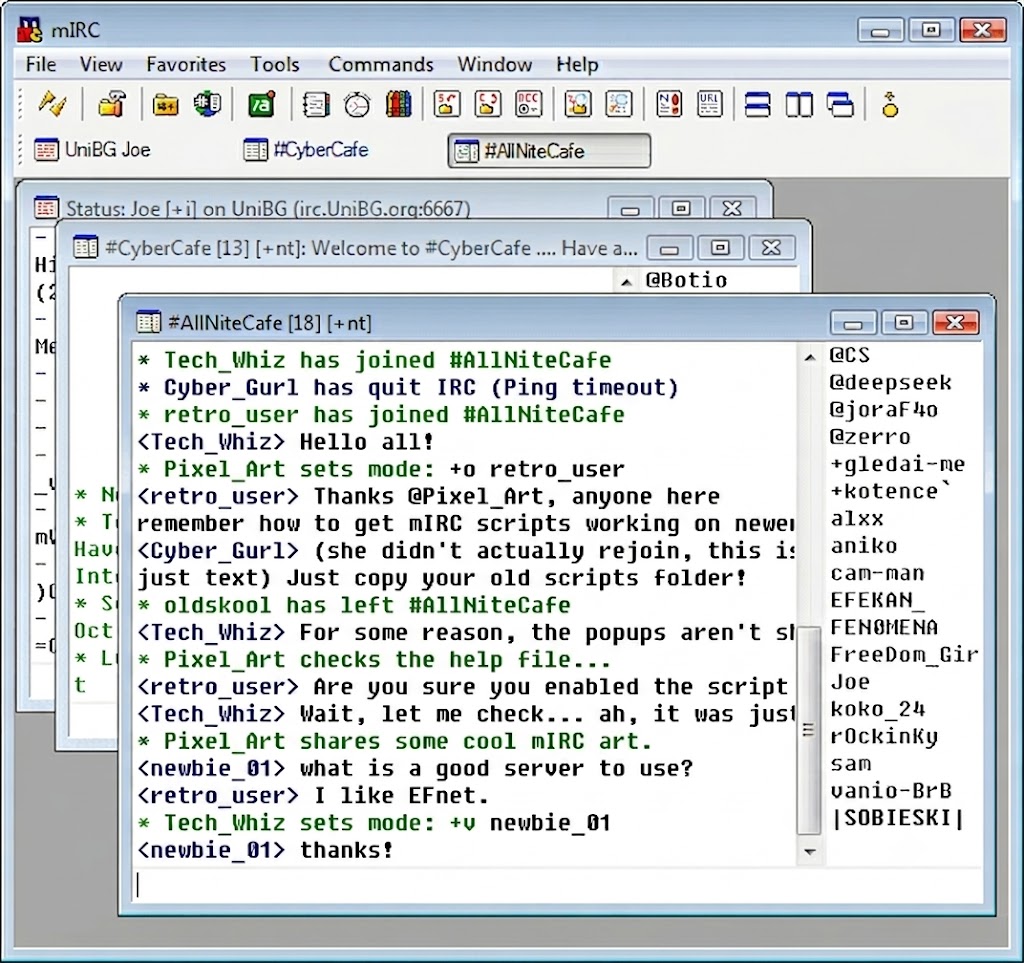Select the #AllNiteCafe switchbar button
This screenshot has width=1024, height=963.
pos(549,151)
